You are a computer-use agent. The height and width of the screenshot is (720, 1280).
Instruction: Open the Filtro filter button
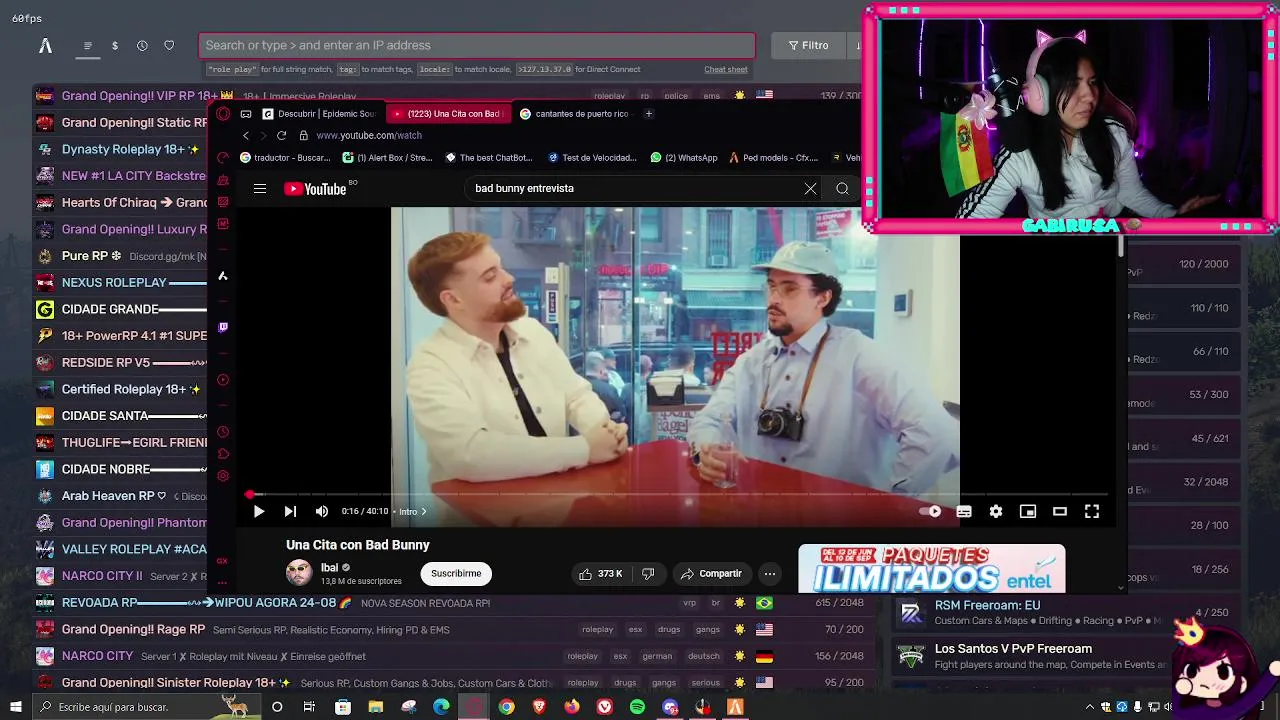point(808,45)
